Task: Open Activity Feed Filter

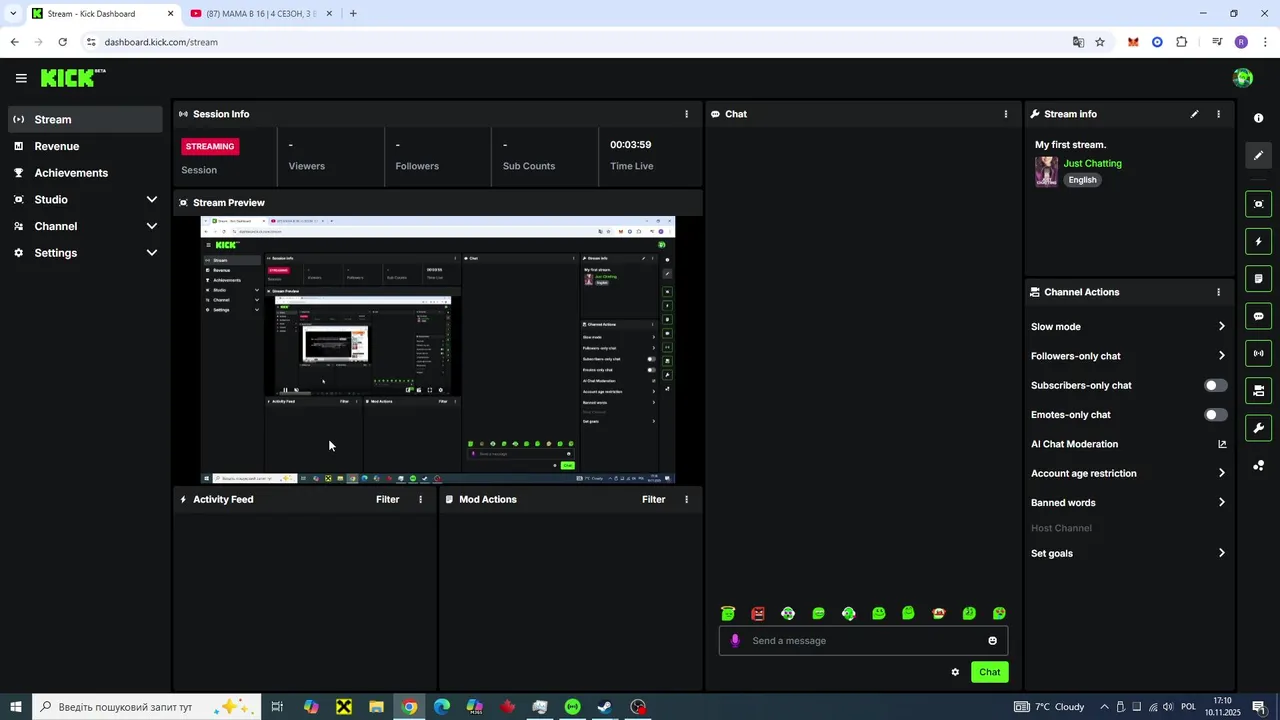Action: [x=388, y=499]
